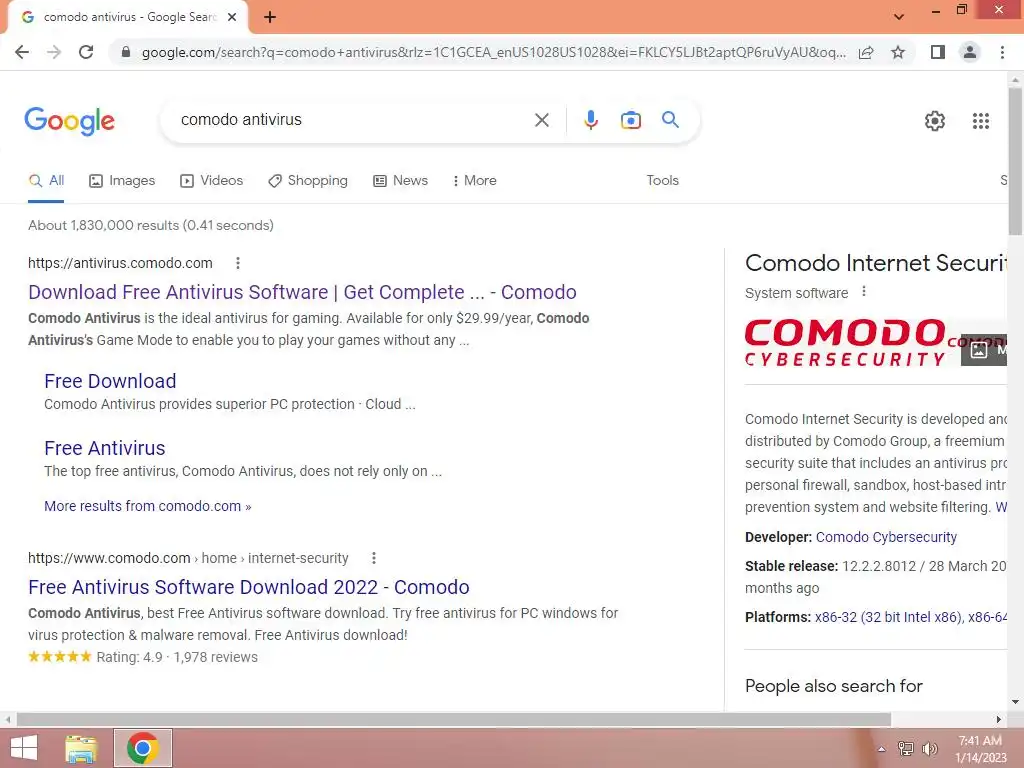Click the browser forward arrow
1024x768 pixels.
pyautogui.click(x=54, y=52)
